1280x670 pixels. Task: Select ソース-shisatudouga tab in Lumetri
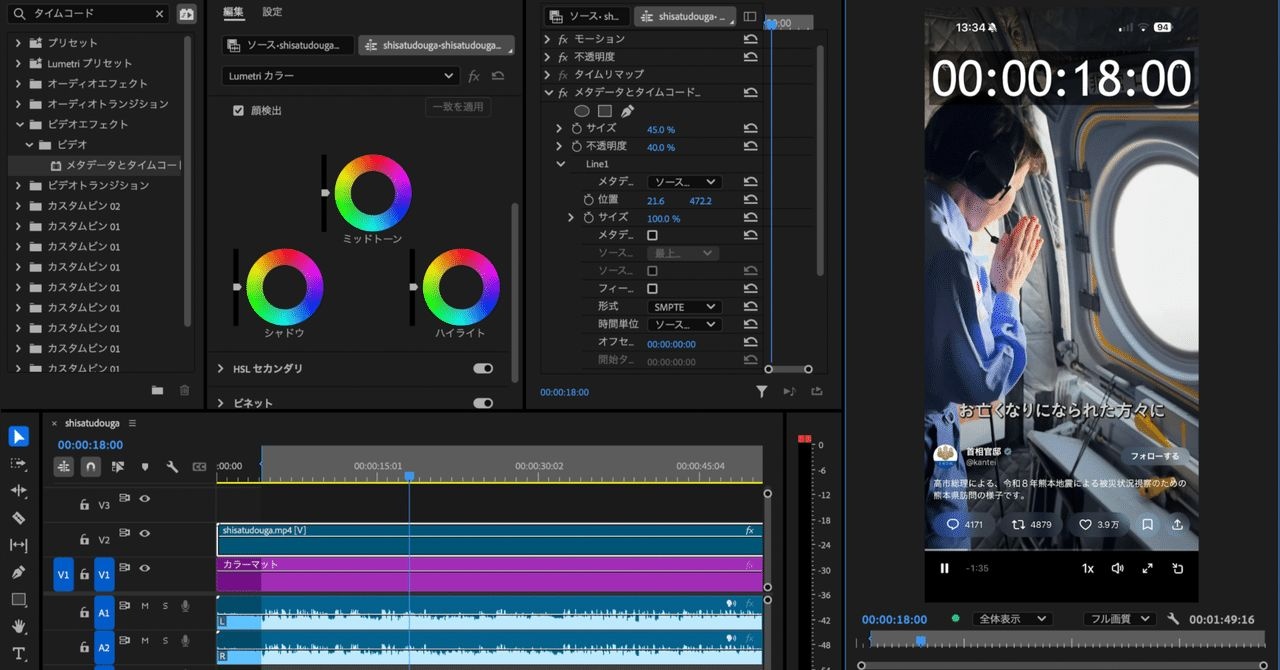288,45
